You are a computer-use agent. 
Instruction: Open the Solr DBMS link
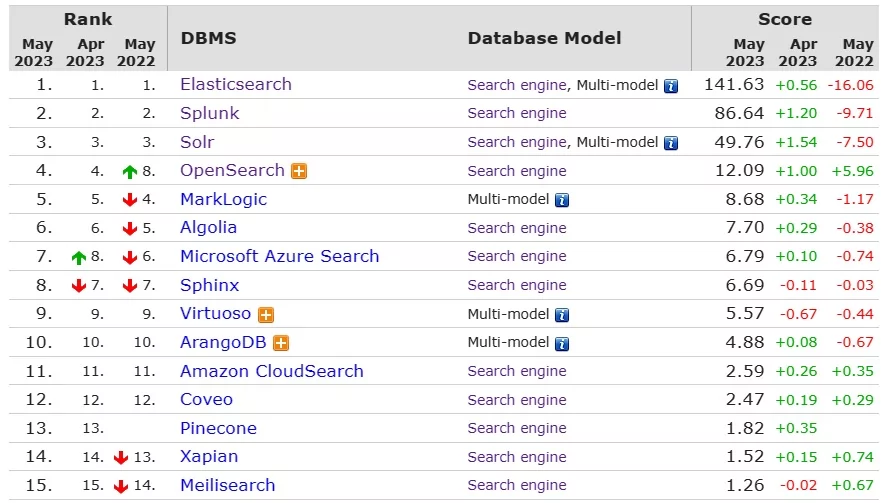[x=197, y=142]
